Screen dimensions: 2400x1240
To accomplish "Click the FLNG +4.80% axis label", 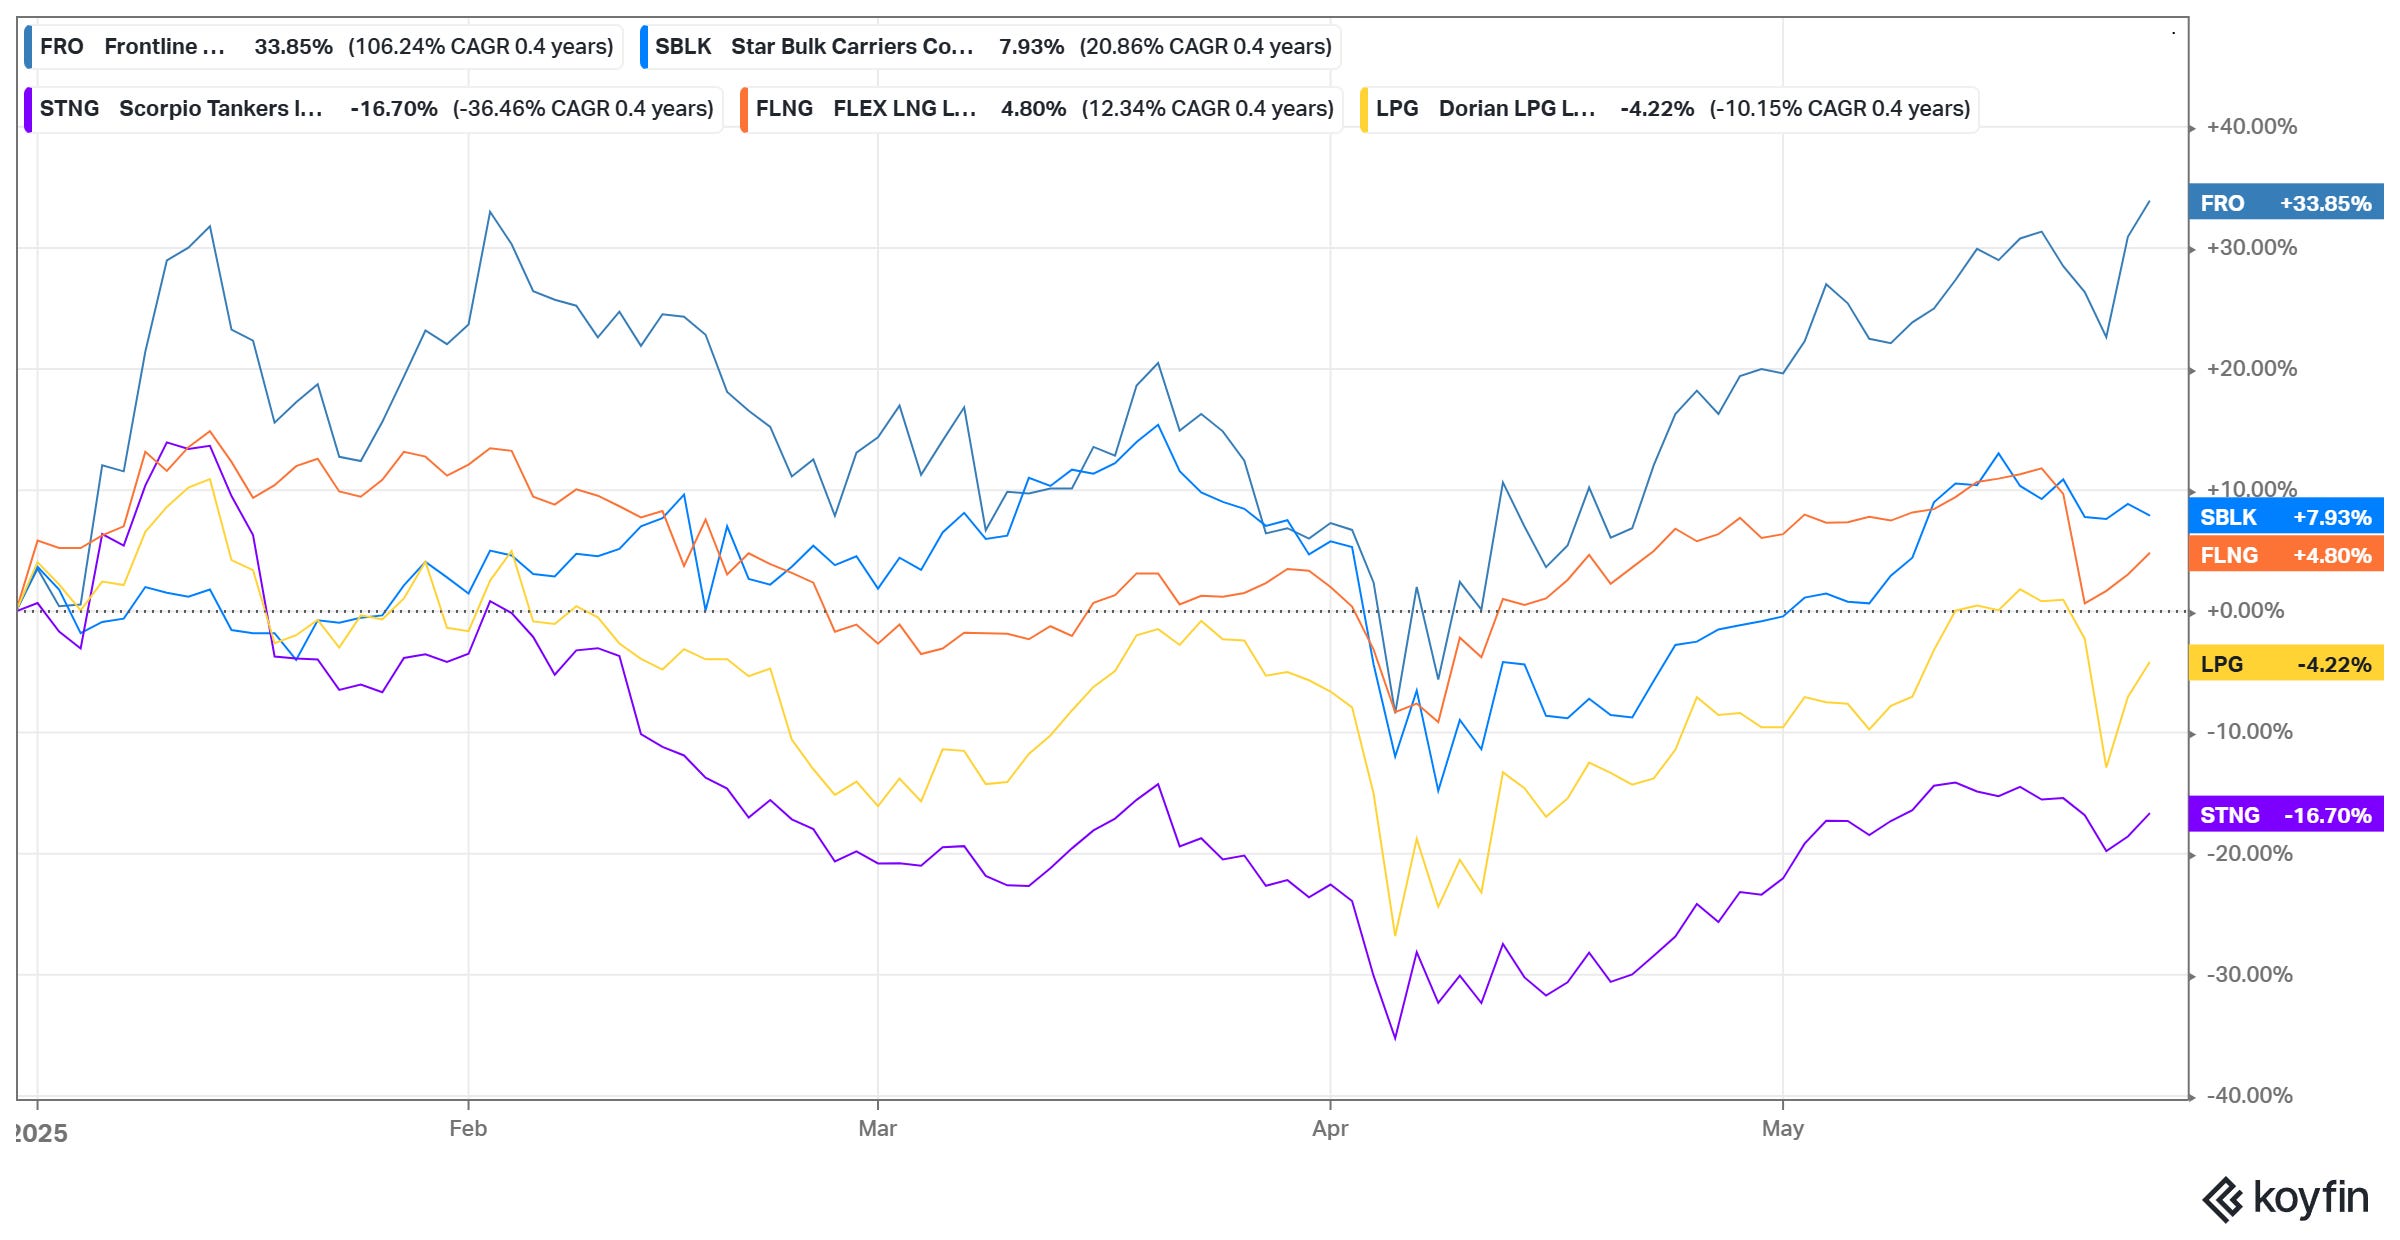I will click(2285, 555).
